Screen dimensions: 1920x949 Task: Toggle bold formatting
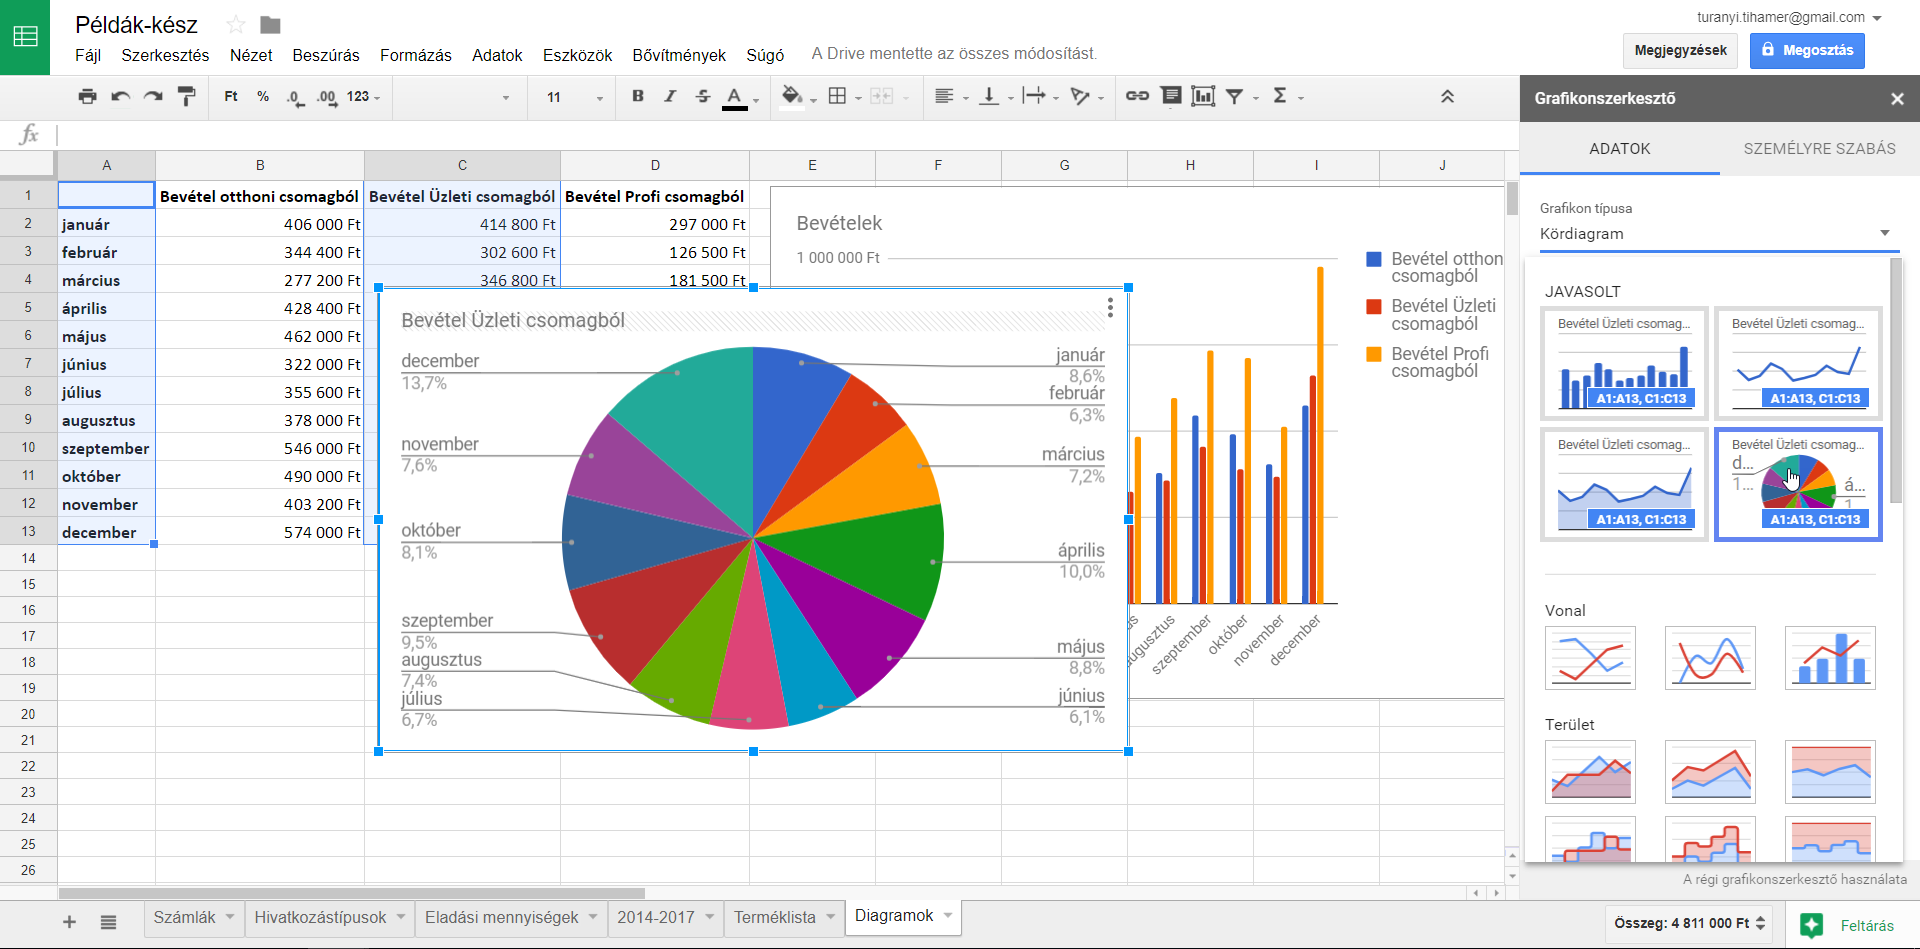point(638,96)
